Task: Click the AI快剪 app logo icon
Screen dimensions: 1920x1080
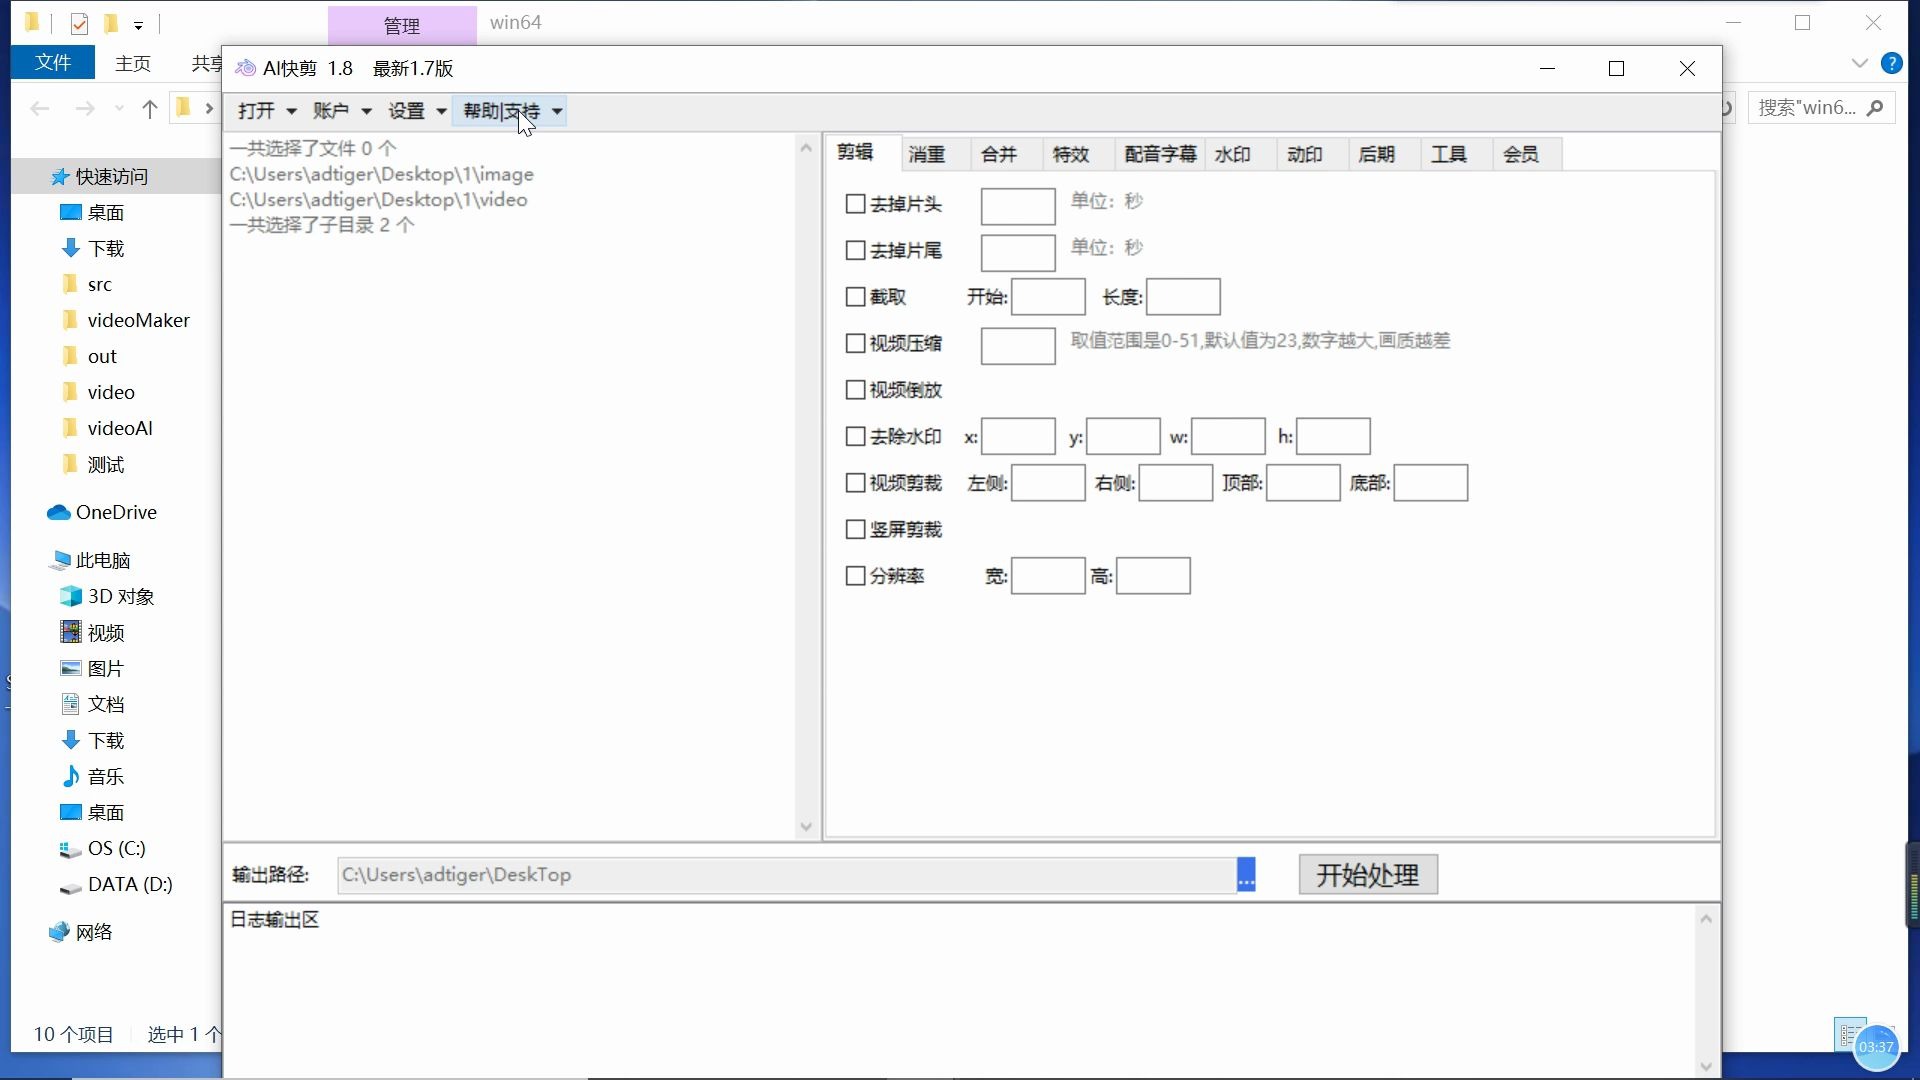Action: 245,68
